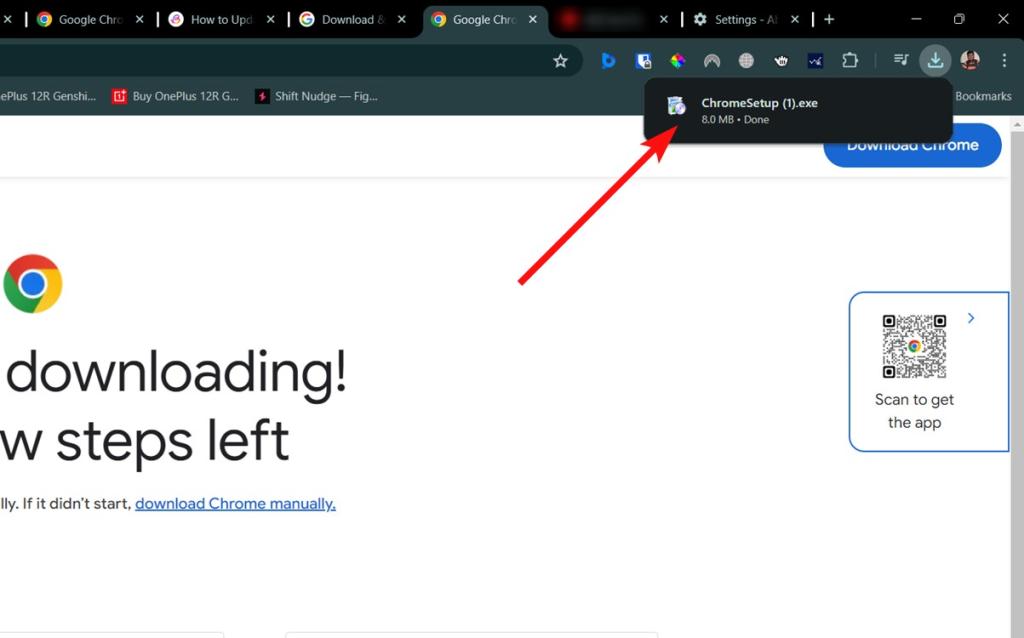Click the 'download Chrome manually' link
The image size is (1024, 638).
pyautogui.click(x=235, y=503)
